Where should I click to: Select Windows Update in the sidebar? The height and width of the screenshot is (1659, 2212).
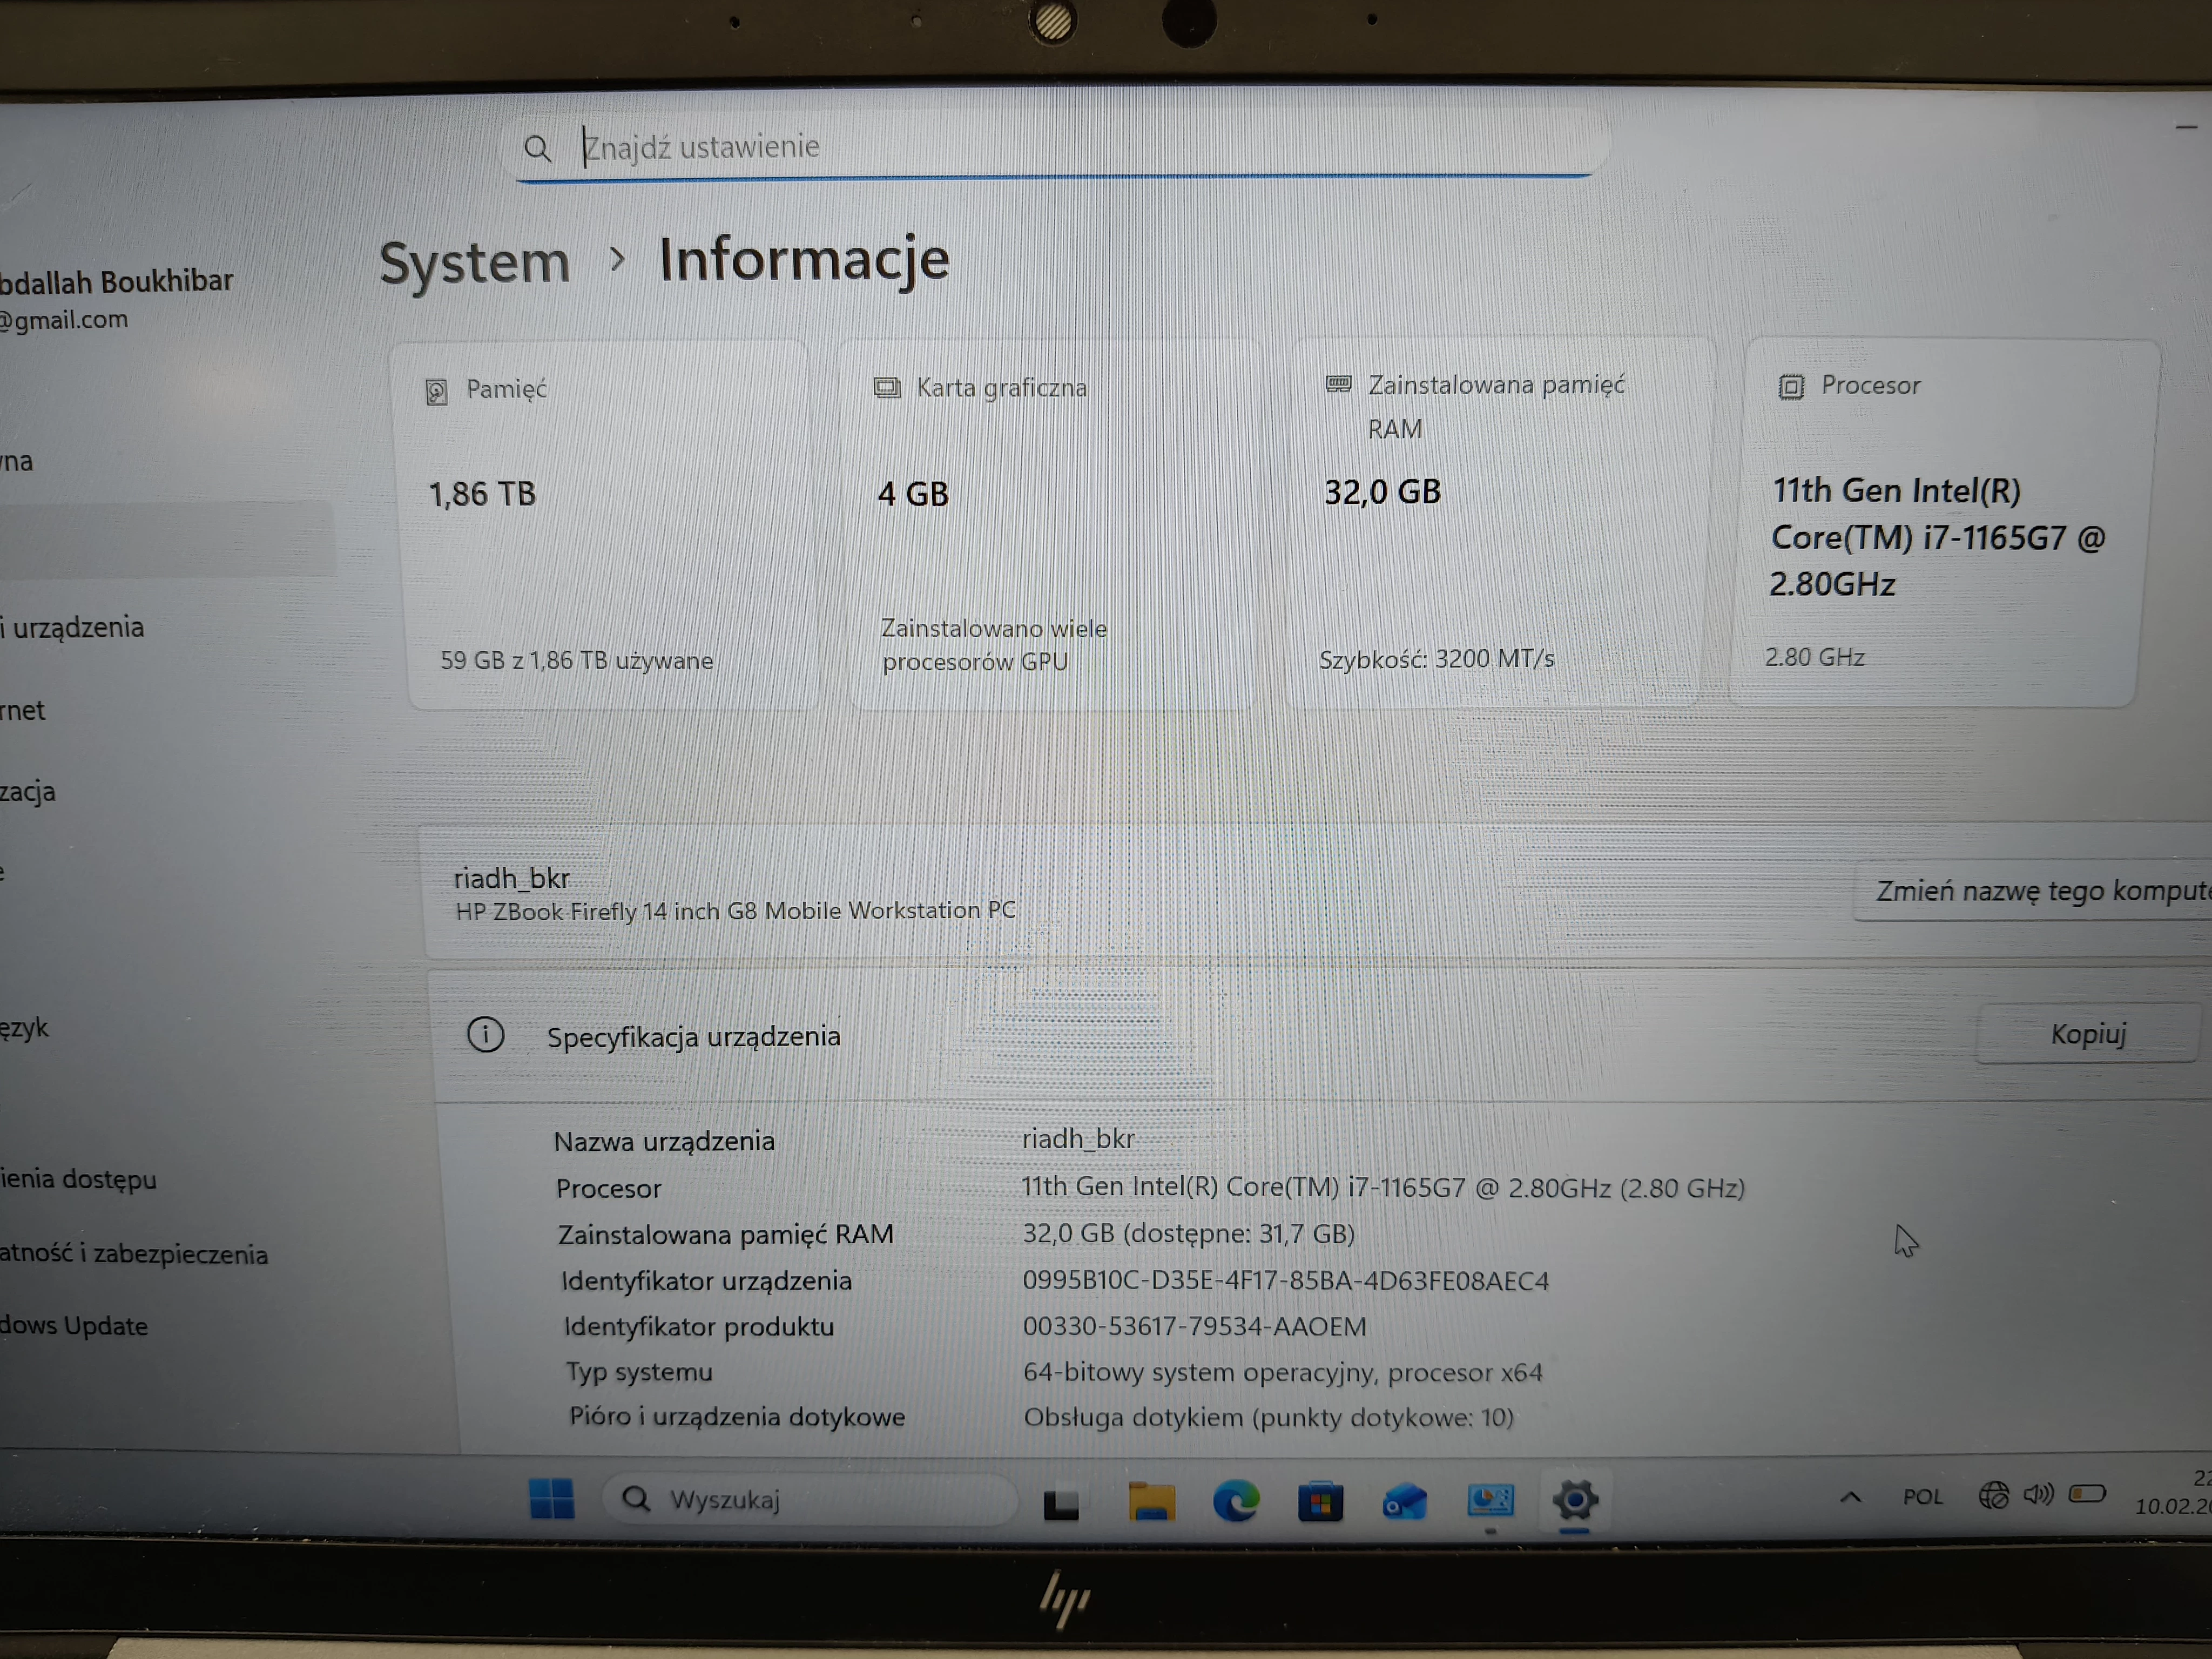[74, 1325]
